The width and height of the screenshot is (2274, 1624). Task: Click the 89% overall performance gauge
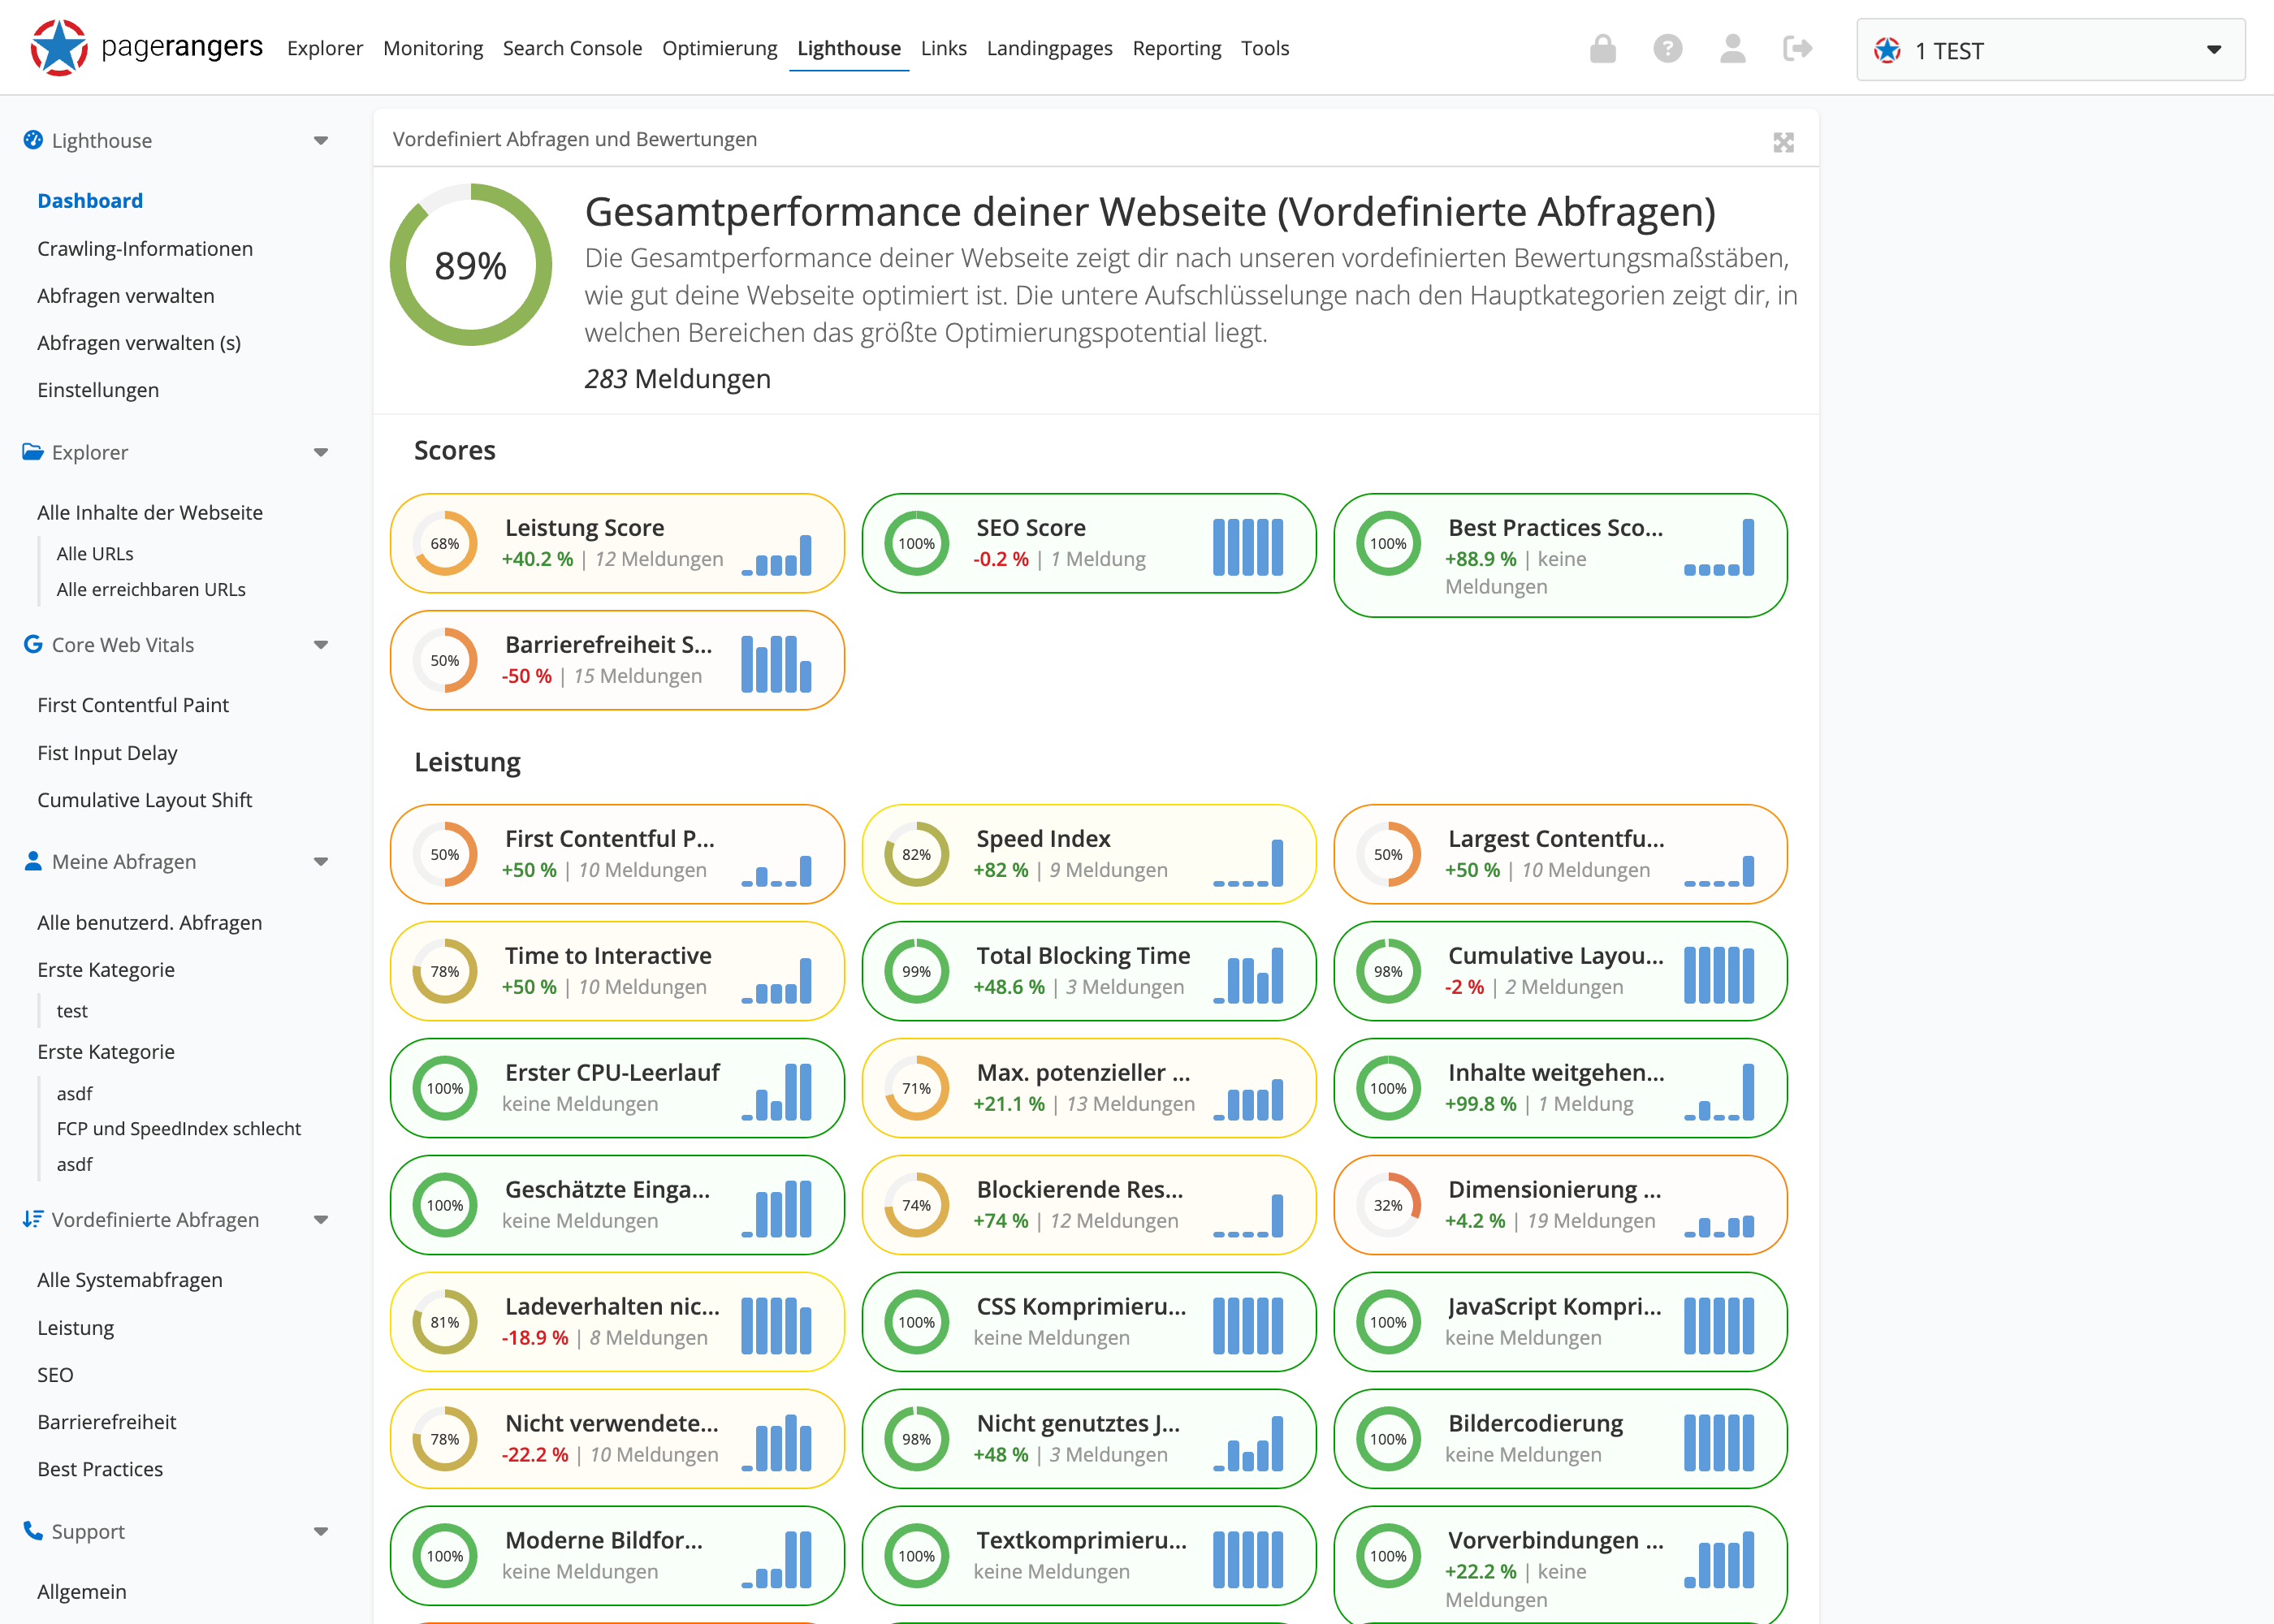tap(470, 265)
